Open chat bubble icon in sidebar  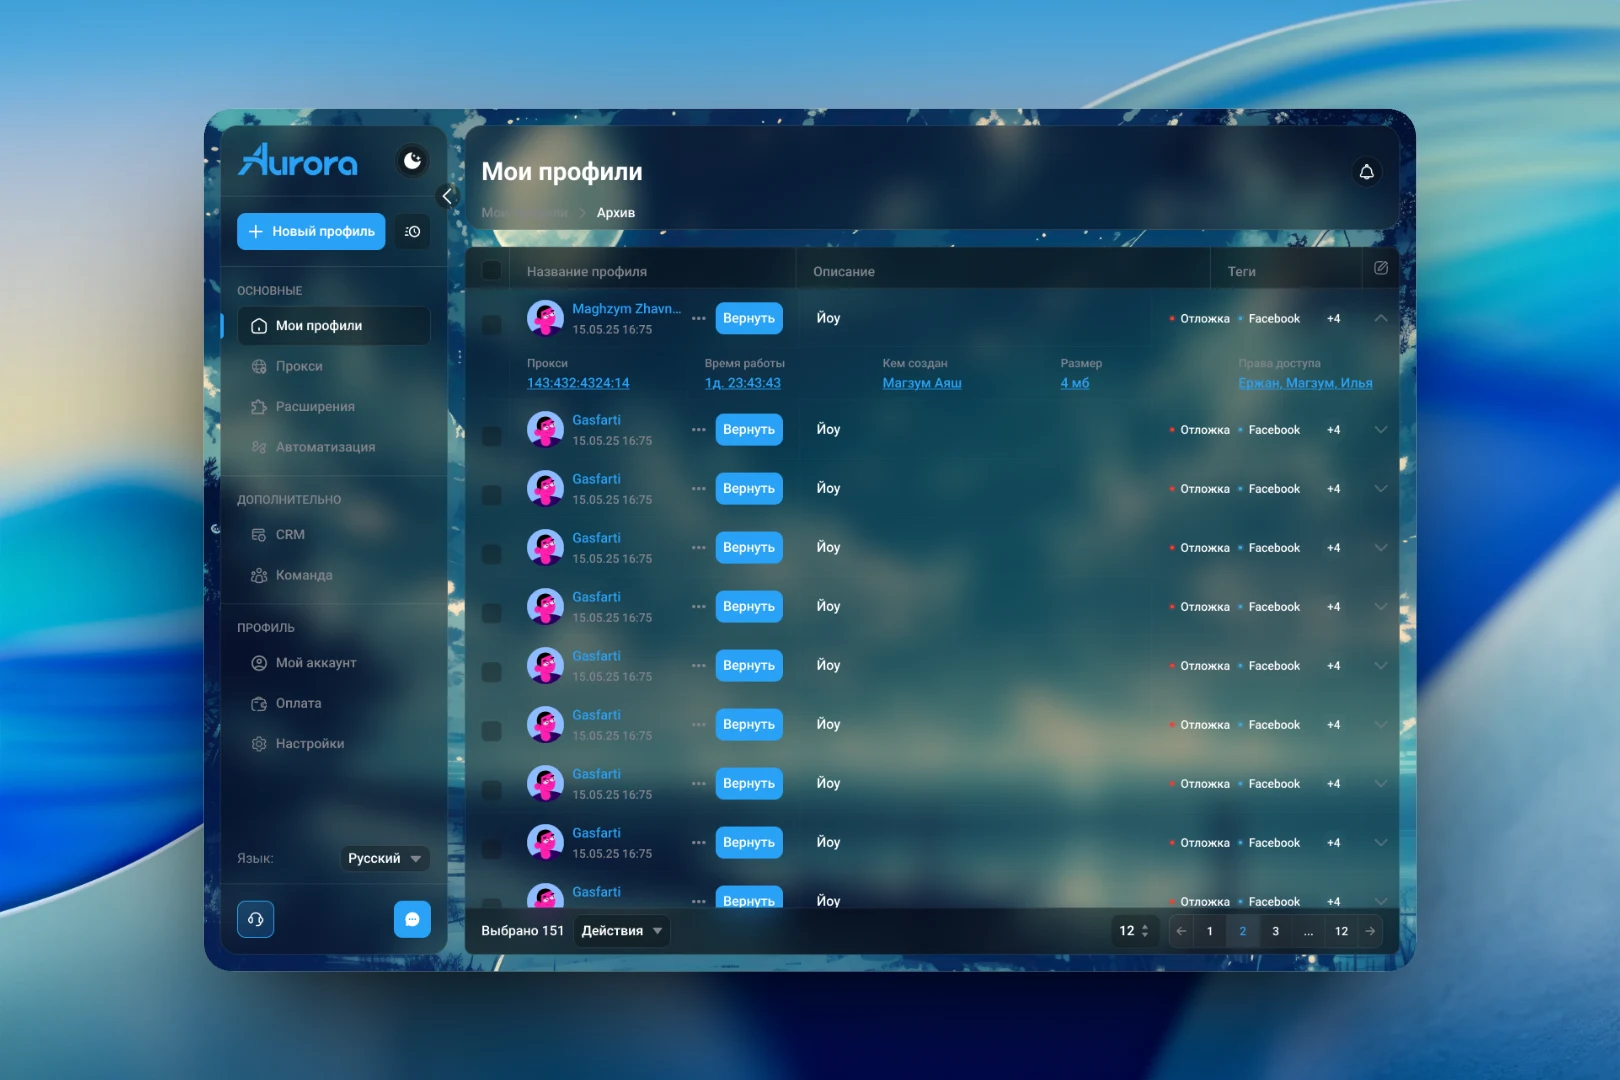tap(412, 919)
